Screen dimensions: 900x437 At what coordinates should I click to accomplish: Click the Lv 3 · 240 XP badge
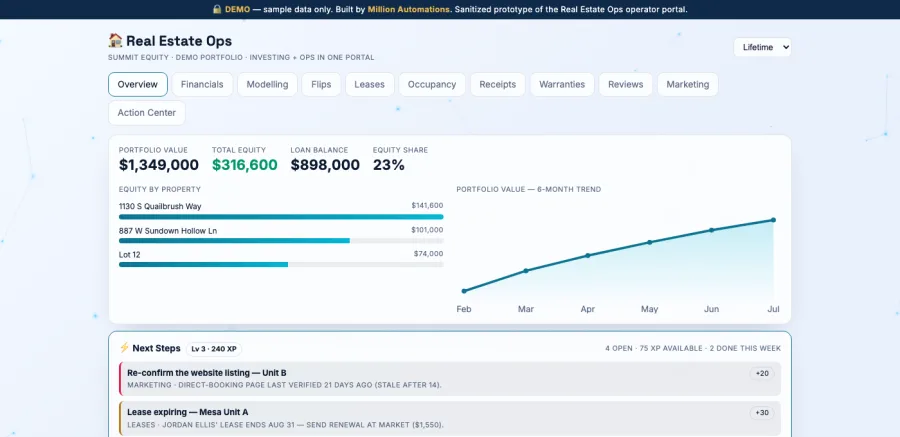coord(214,349)
